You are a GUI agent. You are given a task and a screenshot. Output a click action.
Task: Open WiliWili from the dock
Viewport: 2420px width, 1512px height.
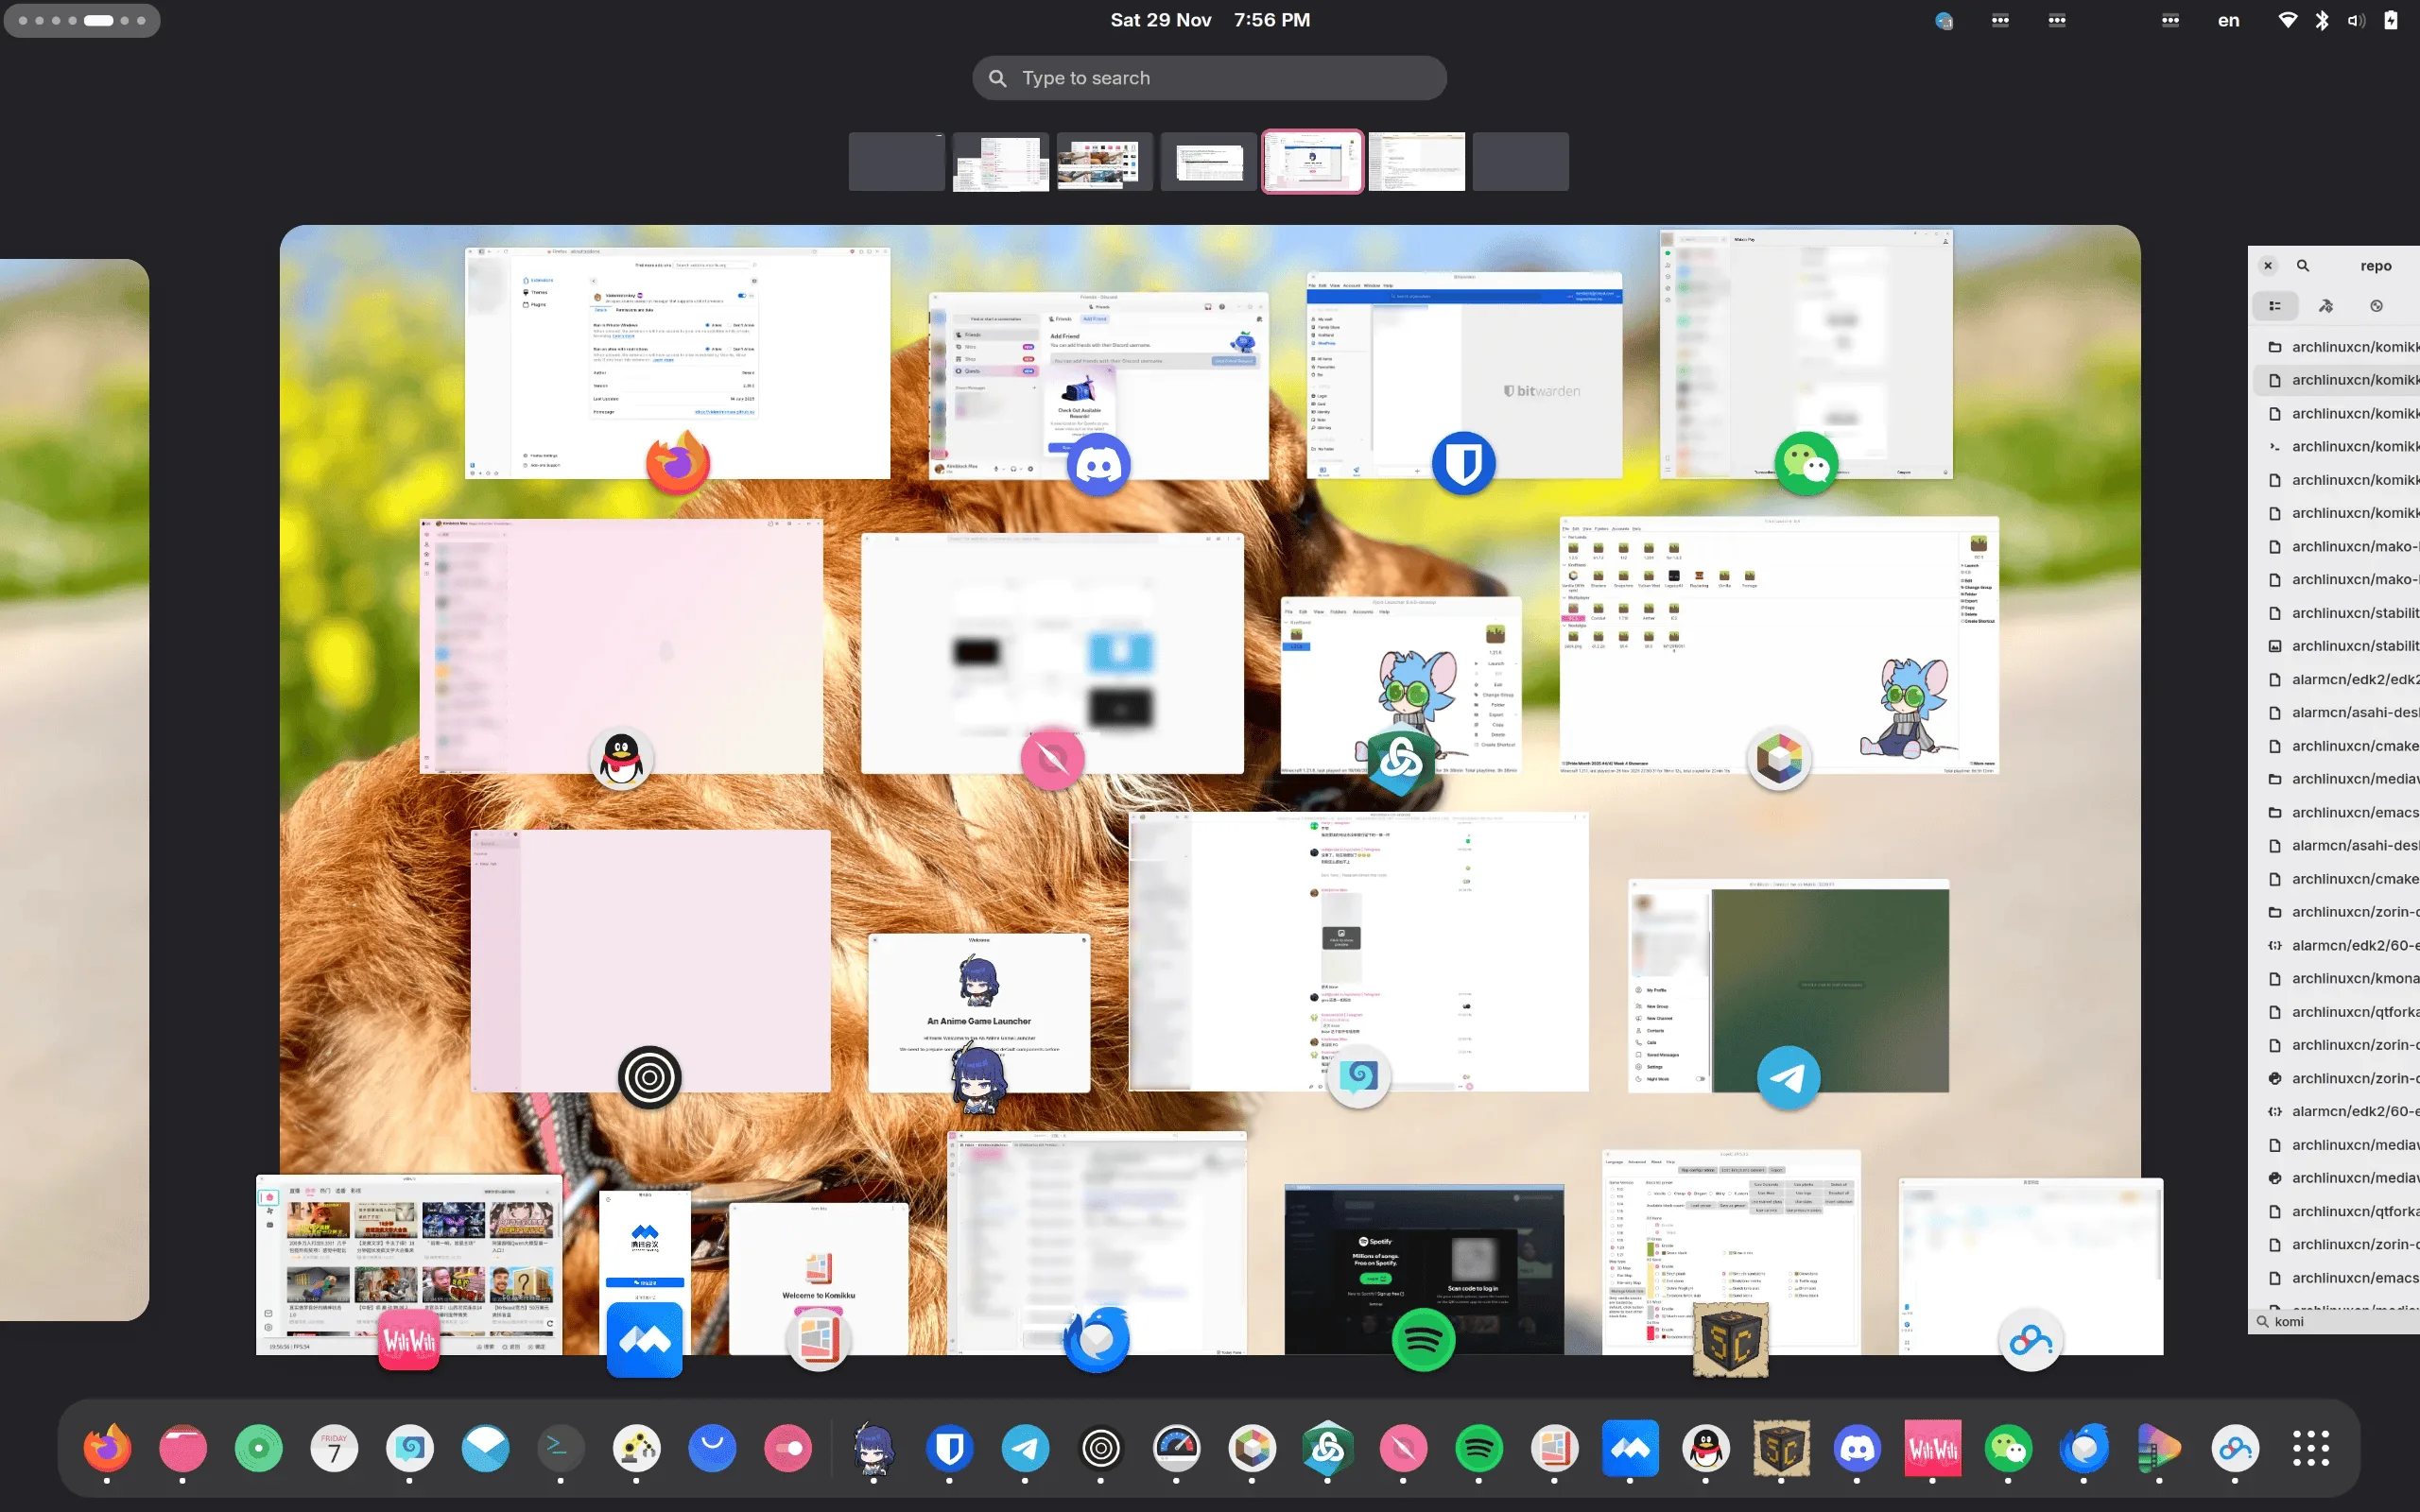[1934, 1447]
